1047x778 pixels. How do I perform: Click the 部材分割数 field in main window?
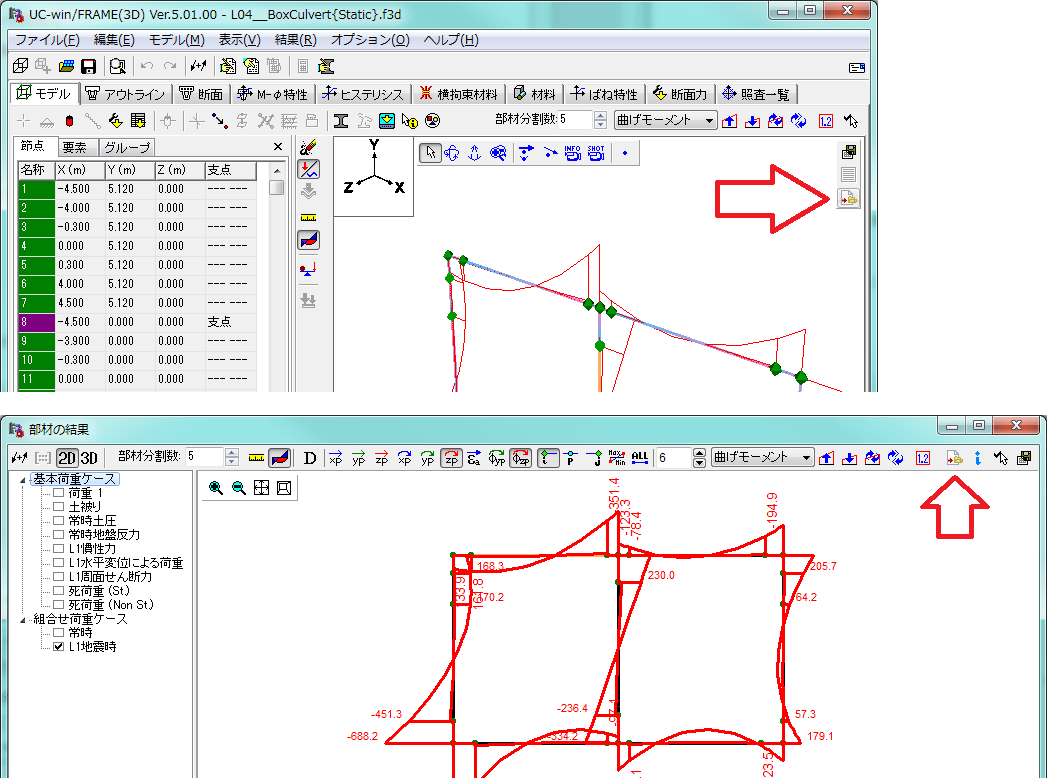pos(576,120)
